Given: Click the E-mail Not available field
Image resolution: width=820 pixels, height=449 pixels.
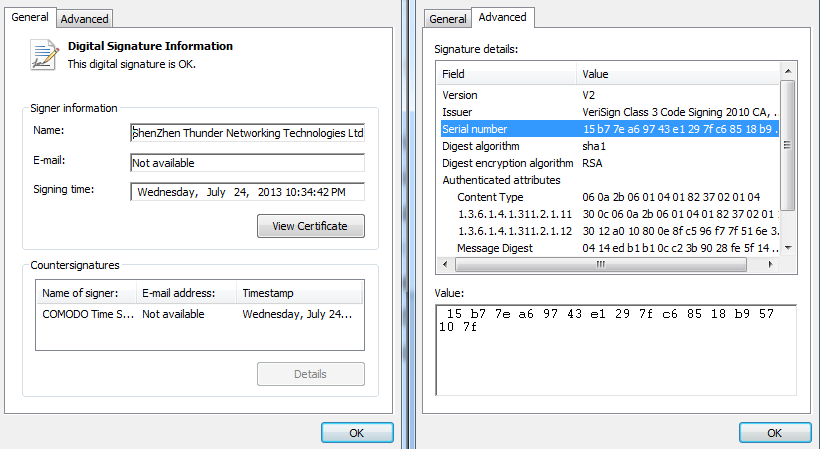Looking at the screenshot, I should click(x=247, y=163).
